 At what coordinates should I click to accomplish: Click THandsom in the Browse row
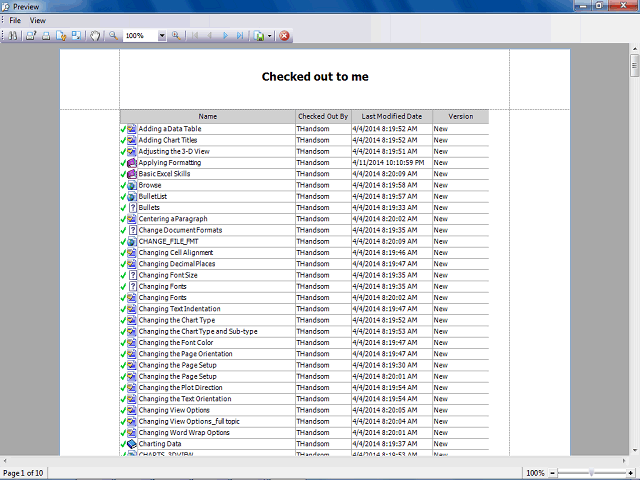313,185
